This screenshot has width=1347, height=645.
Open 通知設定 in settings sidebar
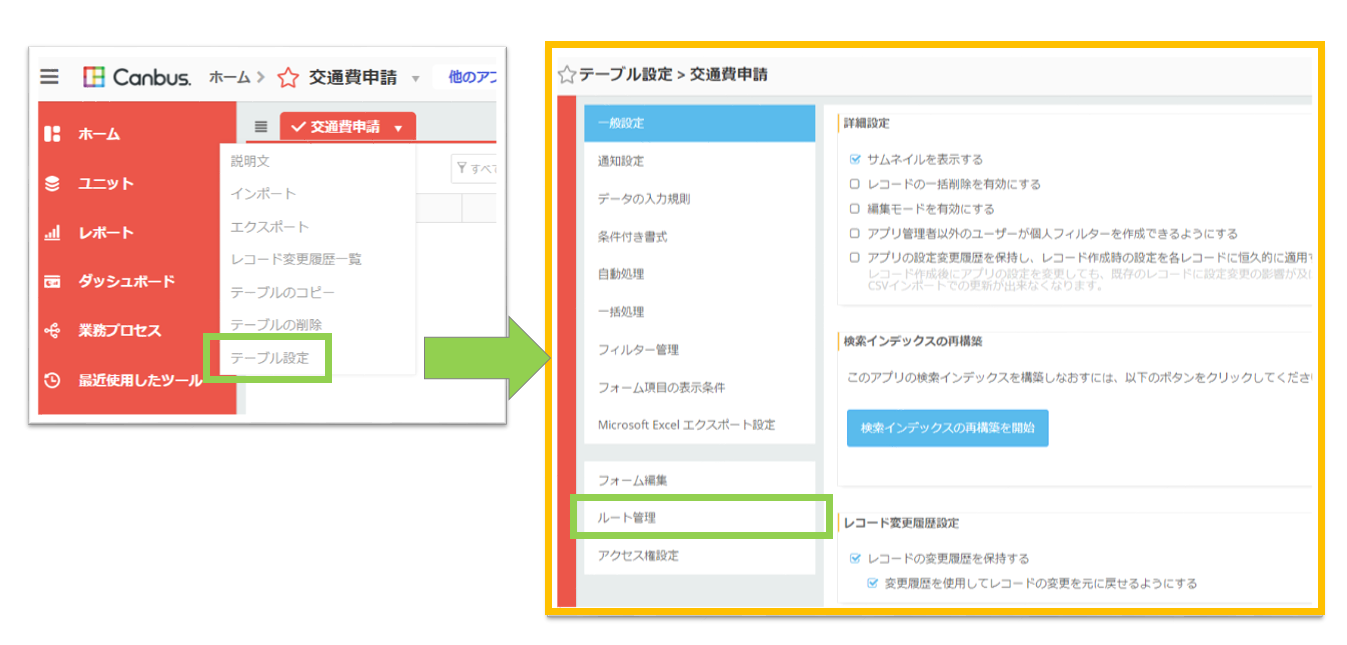click(700, 161)
